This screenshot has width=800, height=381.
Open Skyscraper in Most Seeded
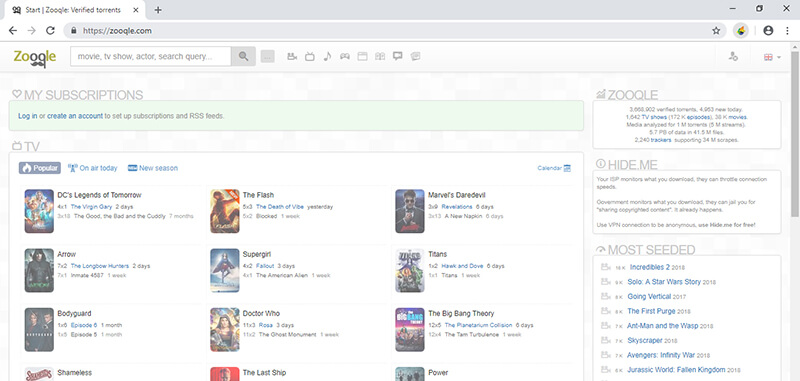coord(645,340)
